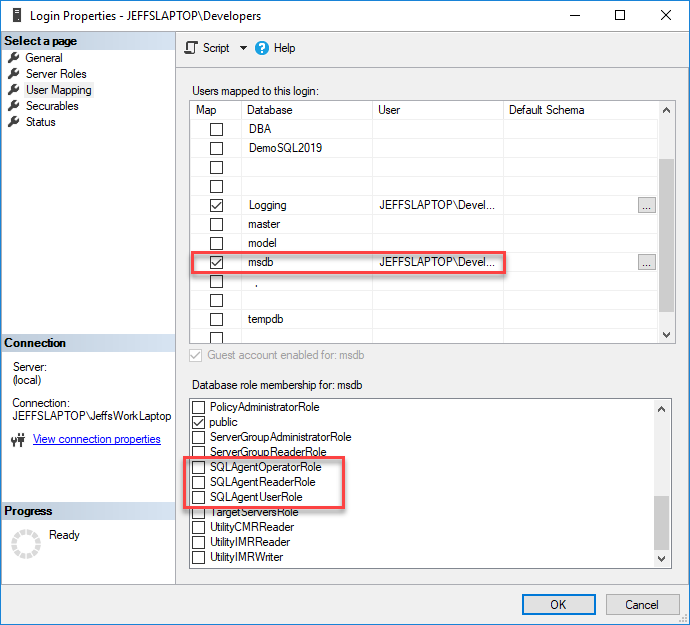This screenshot has width=690, height=625.
Task: Click the Script button label
Action: (x=216, y=48)
